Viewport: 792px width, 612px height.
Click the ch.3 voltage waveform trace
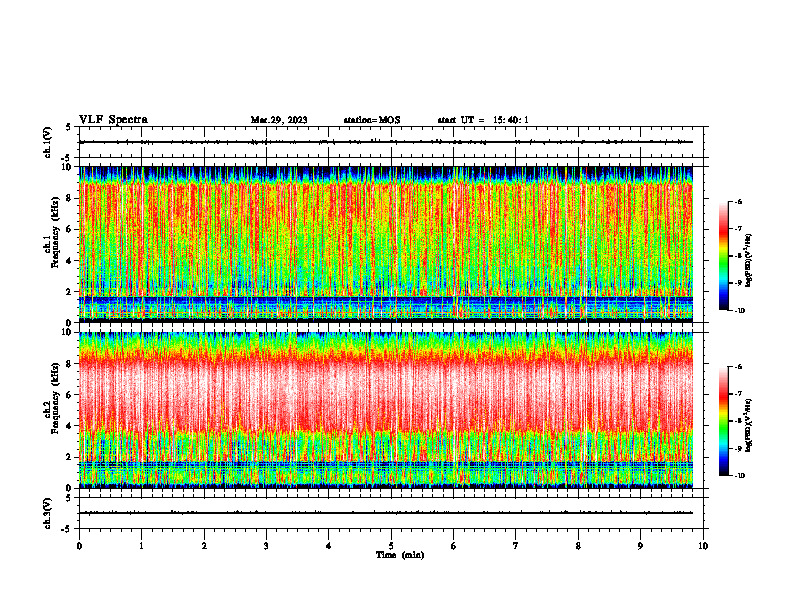coord(385,513)
